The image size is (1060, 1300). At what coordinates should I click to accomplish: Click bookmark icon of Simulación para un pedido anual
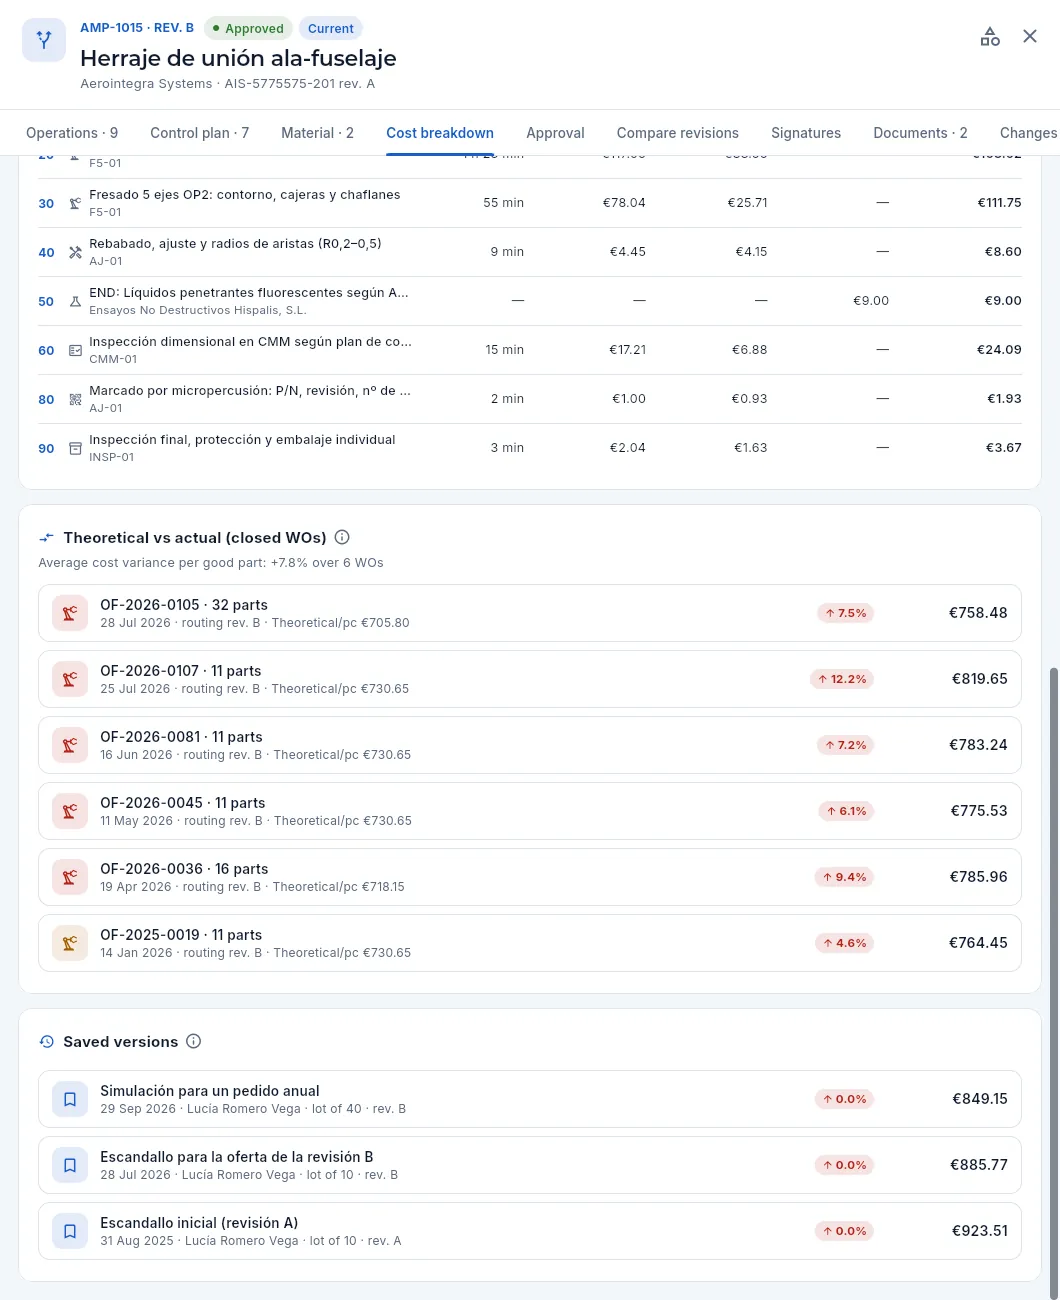tap(70, 1099)
